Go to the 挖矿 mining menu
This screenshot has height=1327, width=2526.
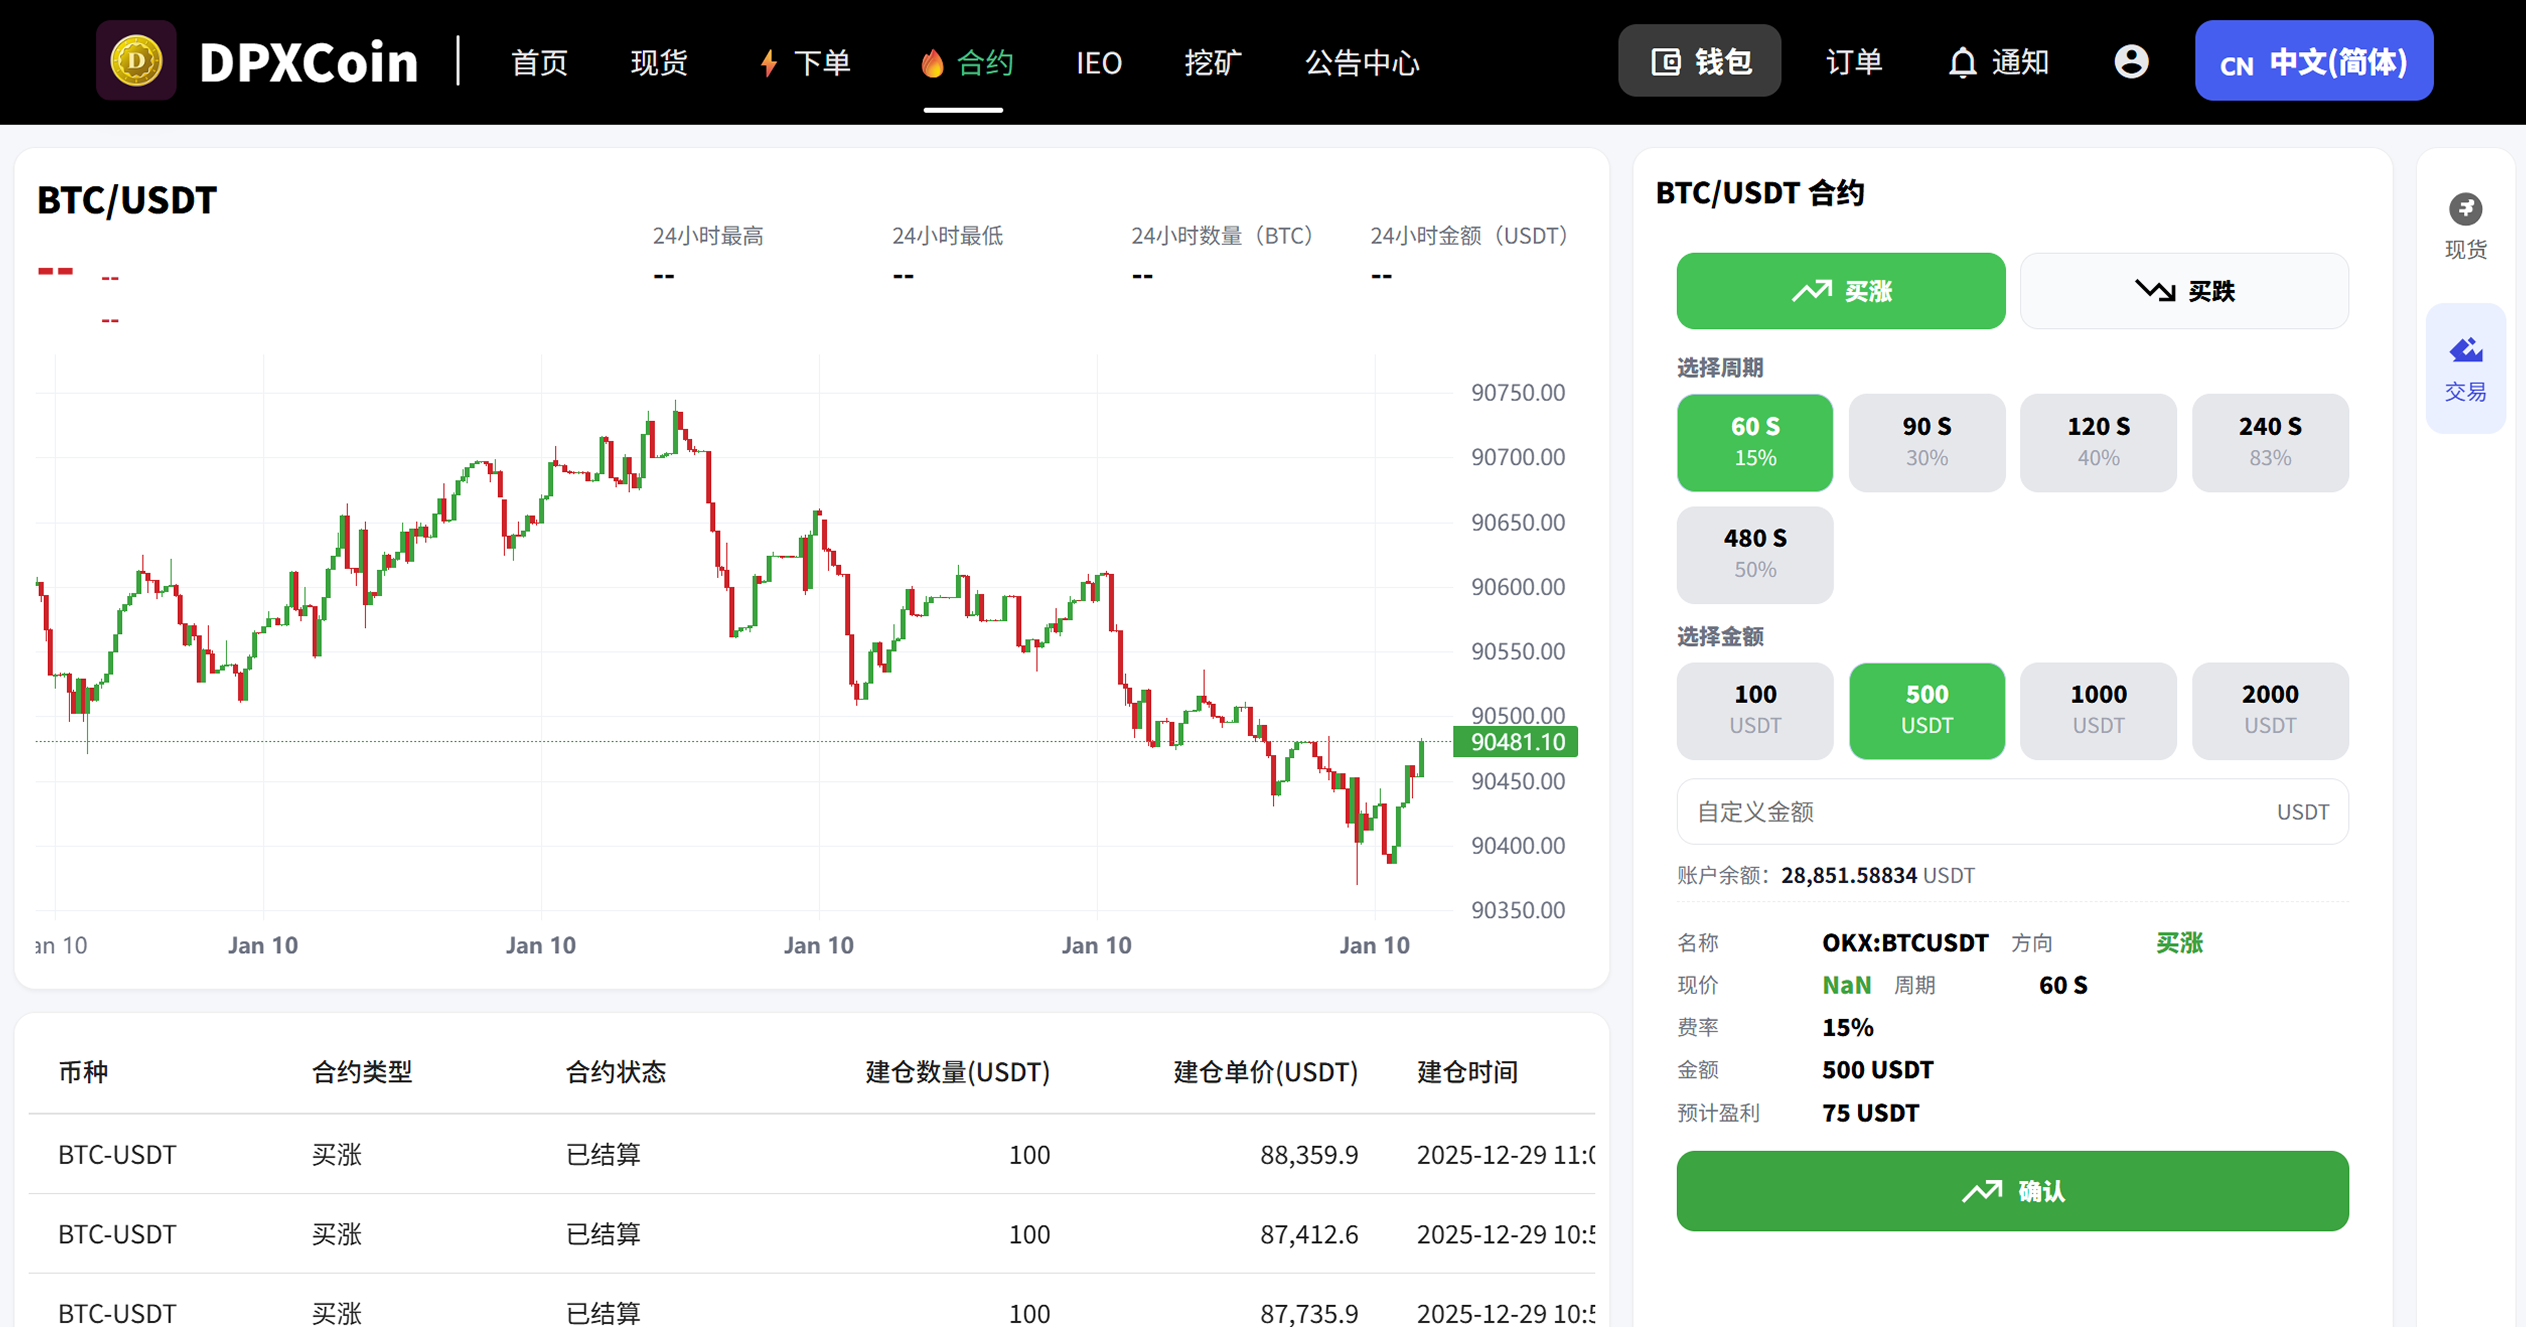[1212, 62]
